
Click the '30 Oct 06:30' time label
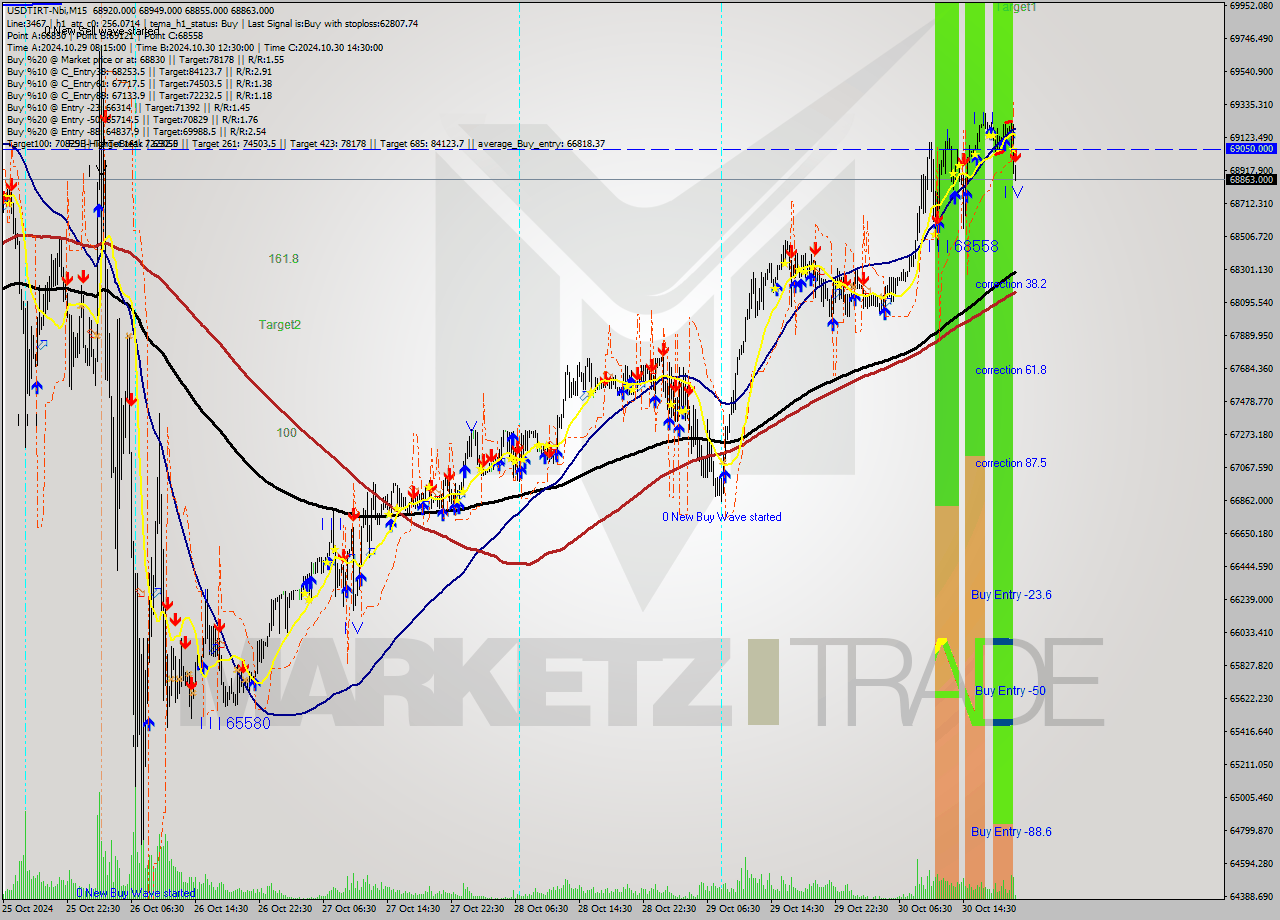coord(925,909)
